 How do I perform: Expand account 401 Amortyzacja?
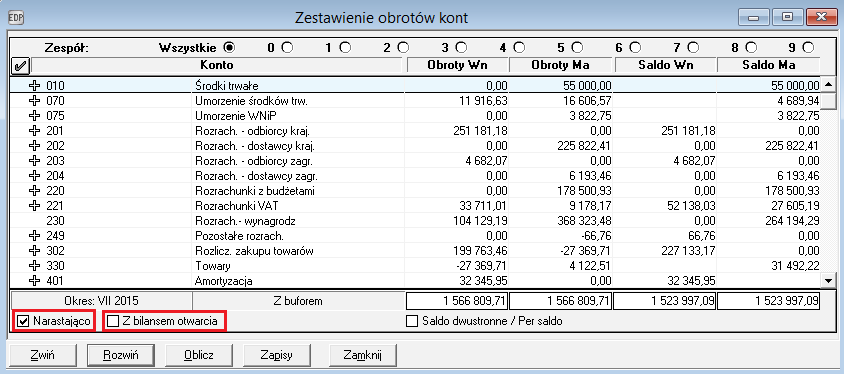35,280
